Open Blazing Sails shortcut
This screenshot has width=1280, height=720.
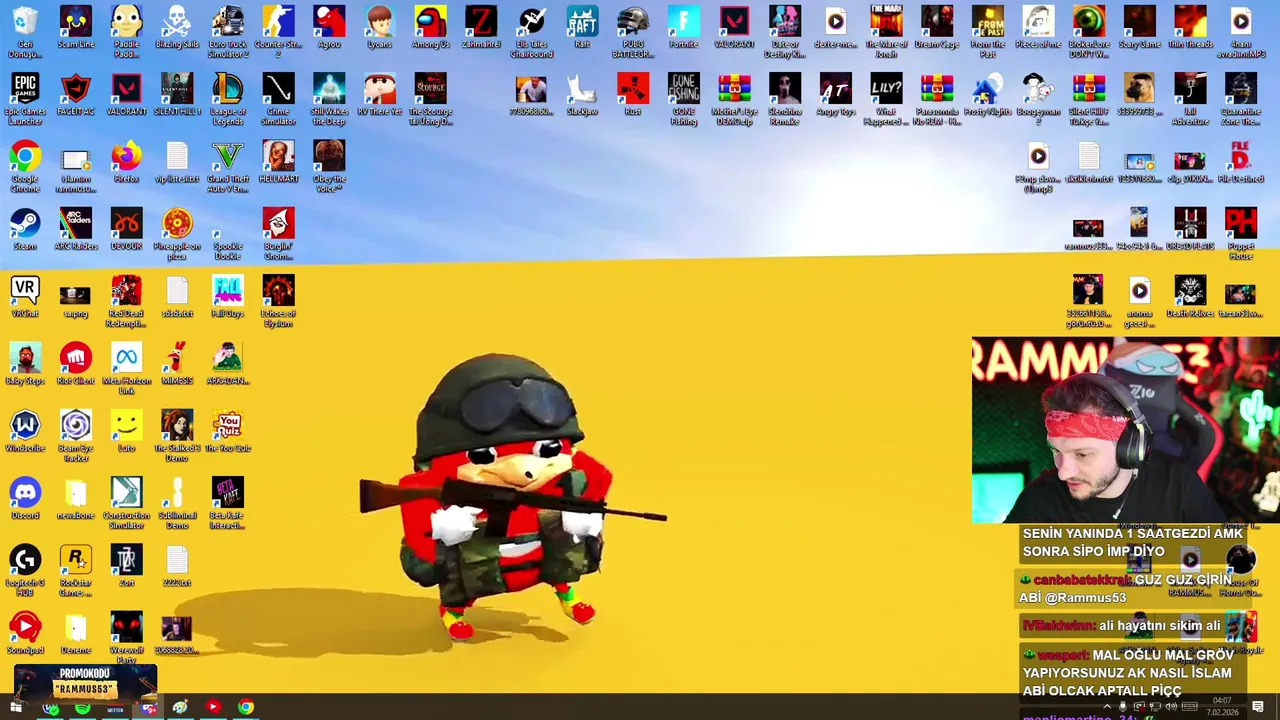(x=177, y=27)
